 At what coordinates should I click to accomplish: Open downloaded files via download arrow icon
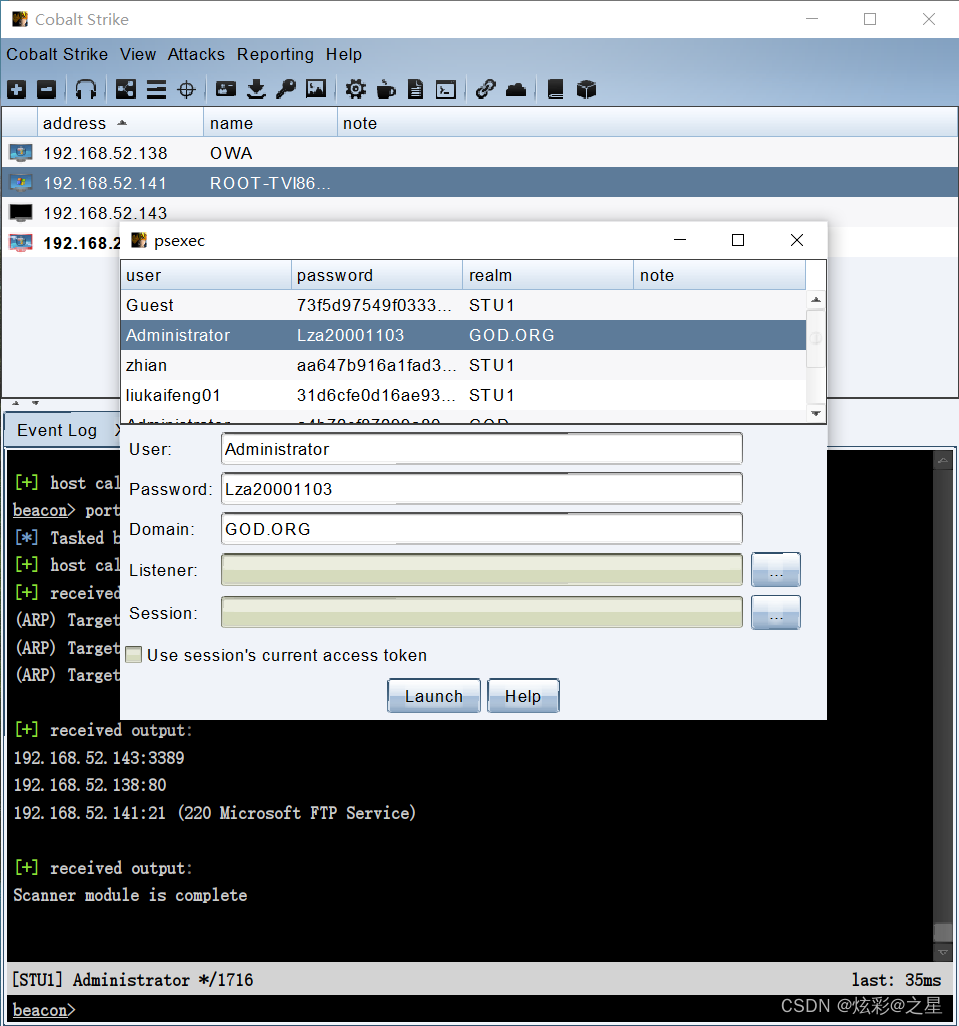pyautogui.click(x=256, y=89)
